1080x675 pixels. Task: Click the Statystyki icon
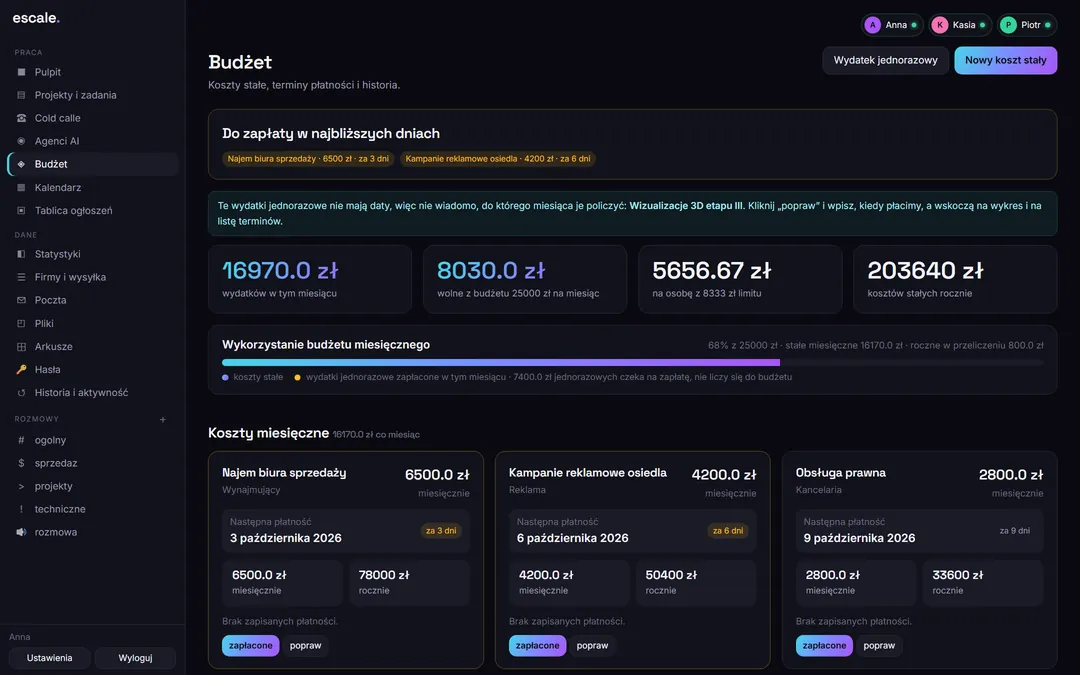click(21, 254)
